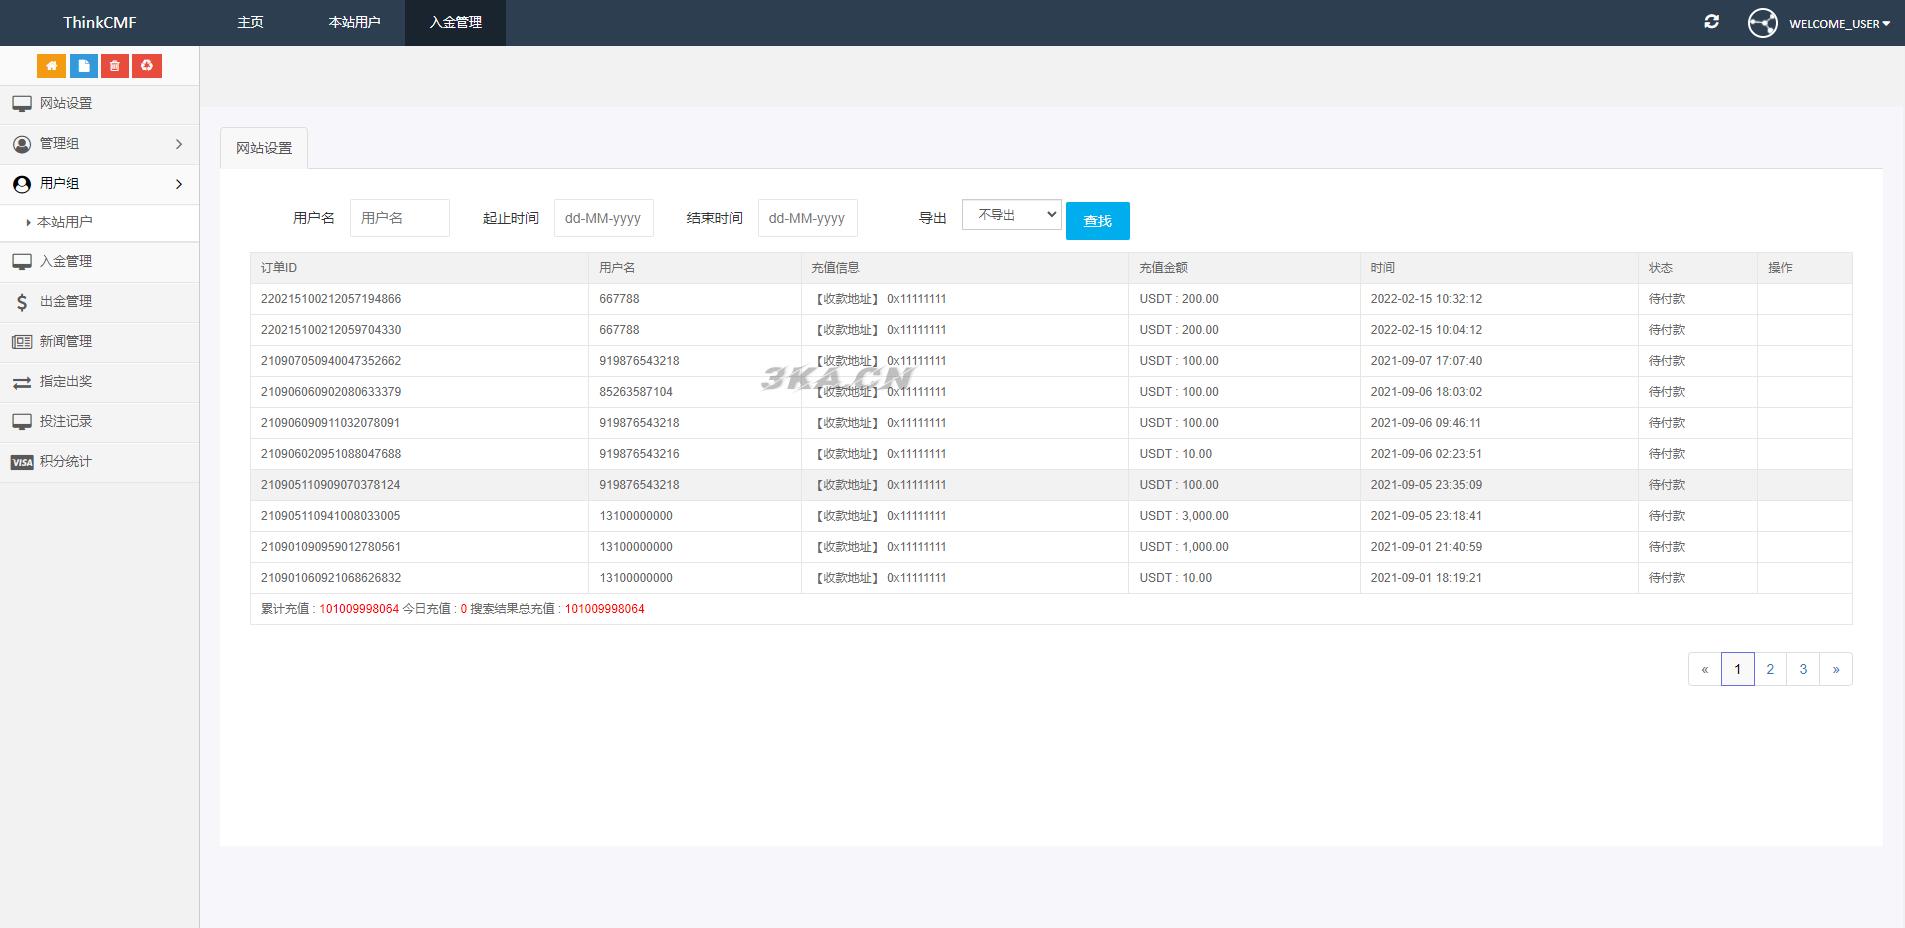Open 本站用户 submenu item in sidebar
This screenshot has width=1905, height=928.
[x=99, y=222]
